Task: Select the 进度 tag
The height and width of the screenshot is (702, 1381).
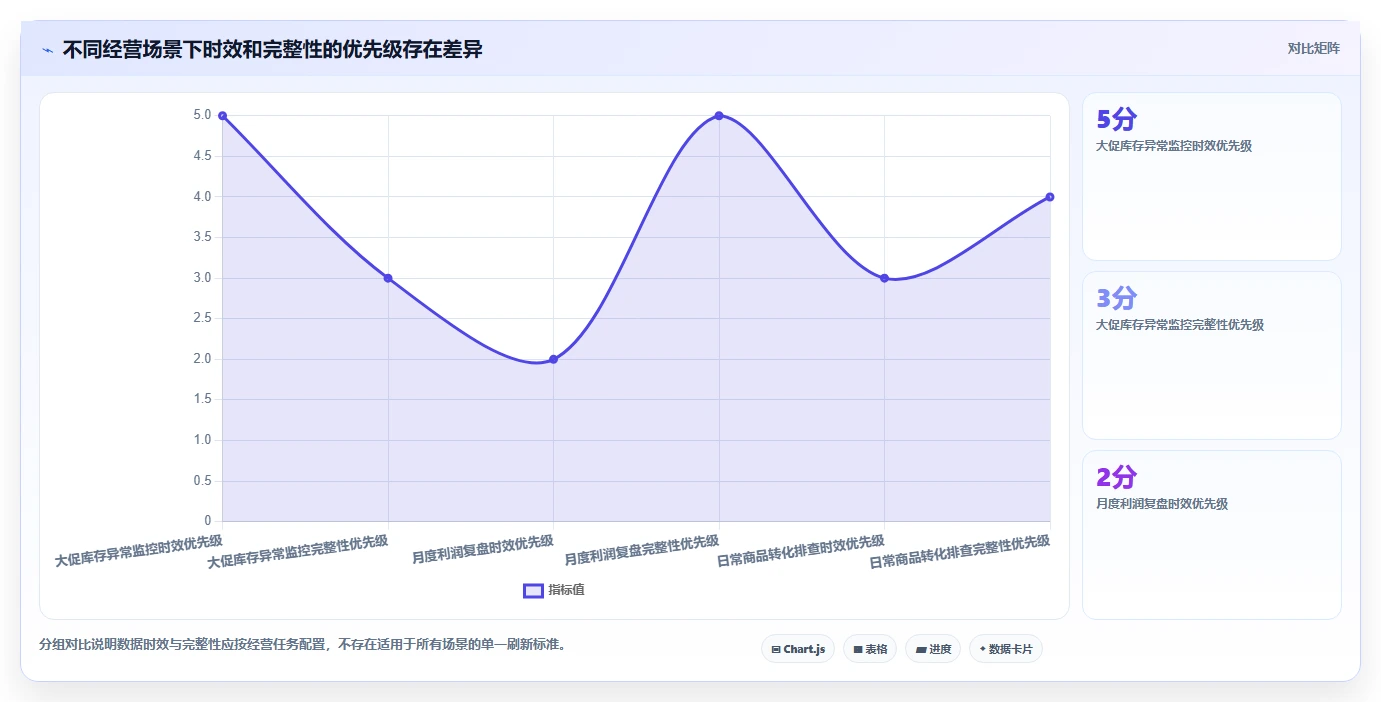Action: [932, 649]
